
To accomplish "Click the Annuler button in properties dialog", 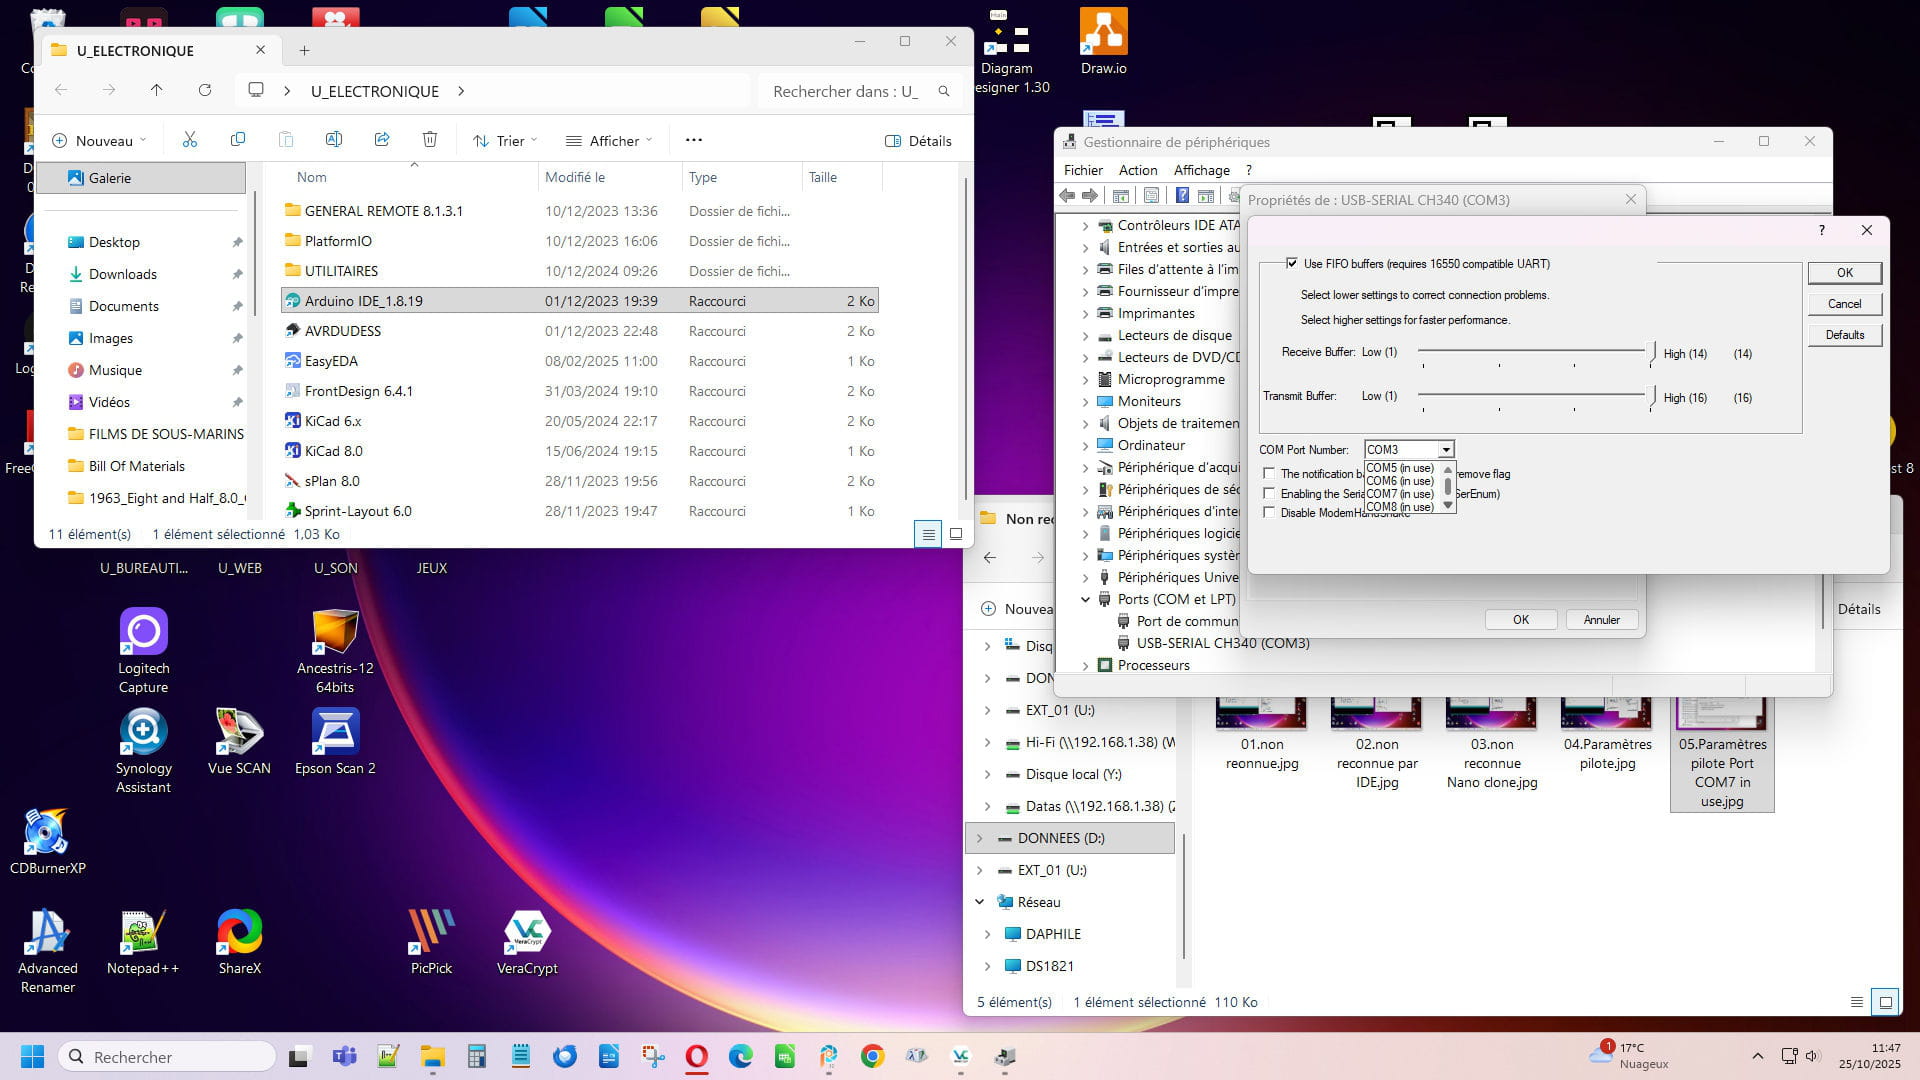I will [1601, 620].
